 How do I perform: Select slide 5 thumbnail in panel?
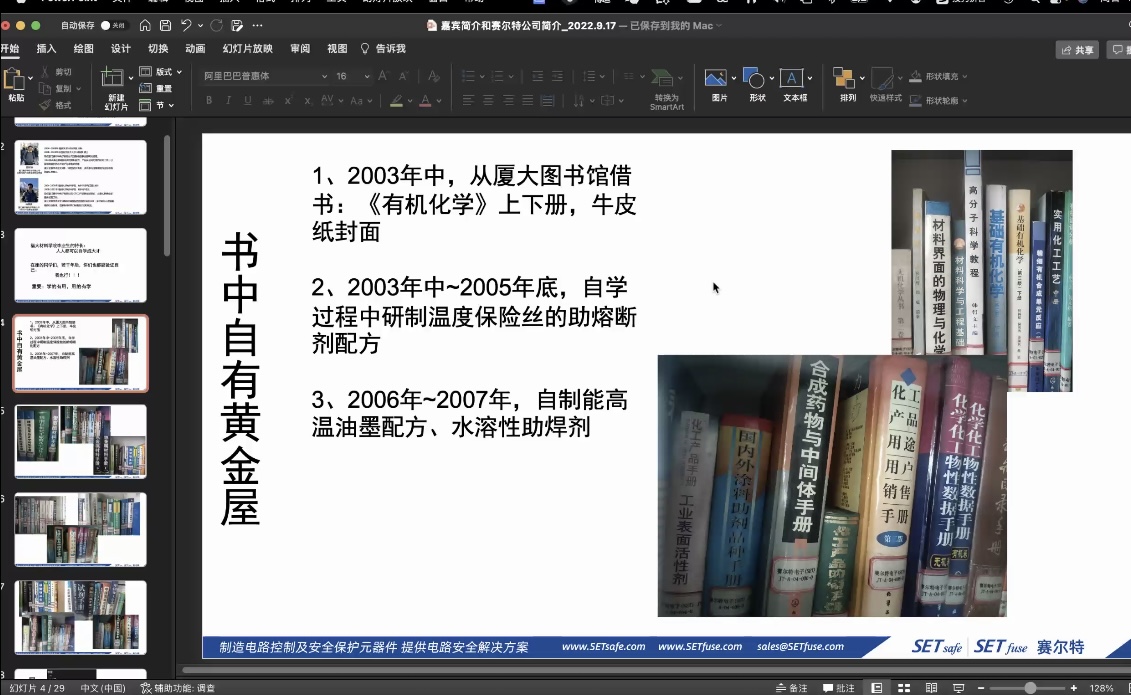pyautogui.click(x=80, y=441)
